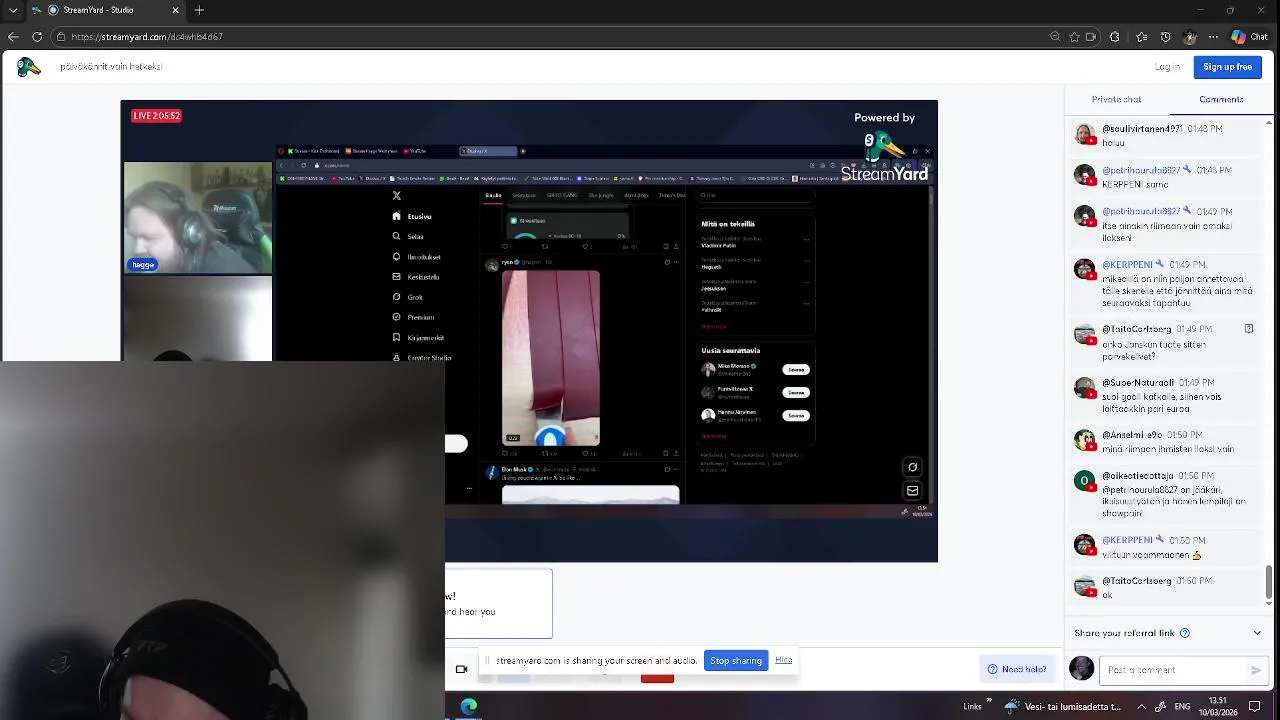
Task: Click the Hide link on sharing bar
Action: 783,660
